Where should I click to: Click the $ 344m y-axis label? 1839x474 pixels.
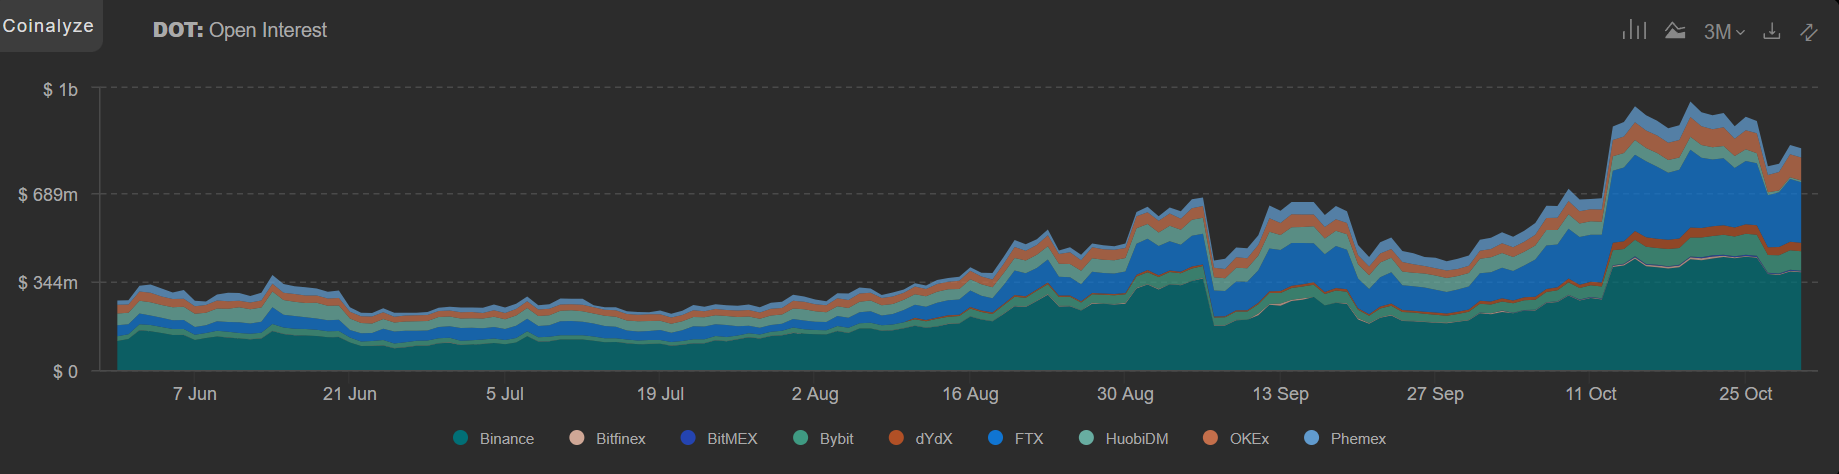[x=48, y=283]
